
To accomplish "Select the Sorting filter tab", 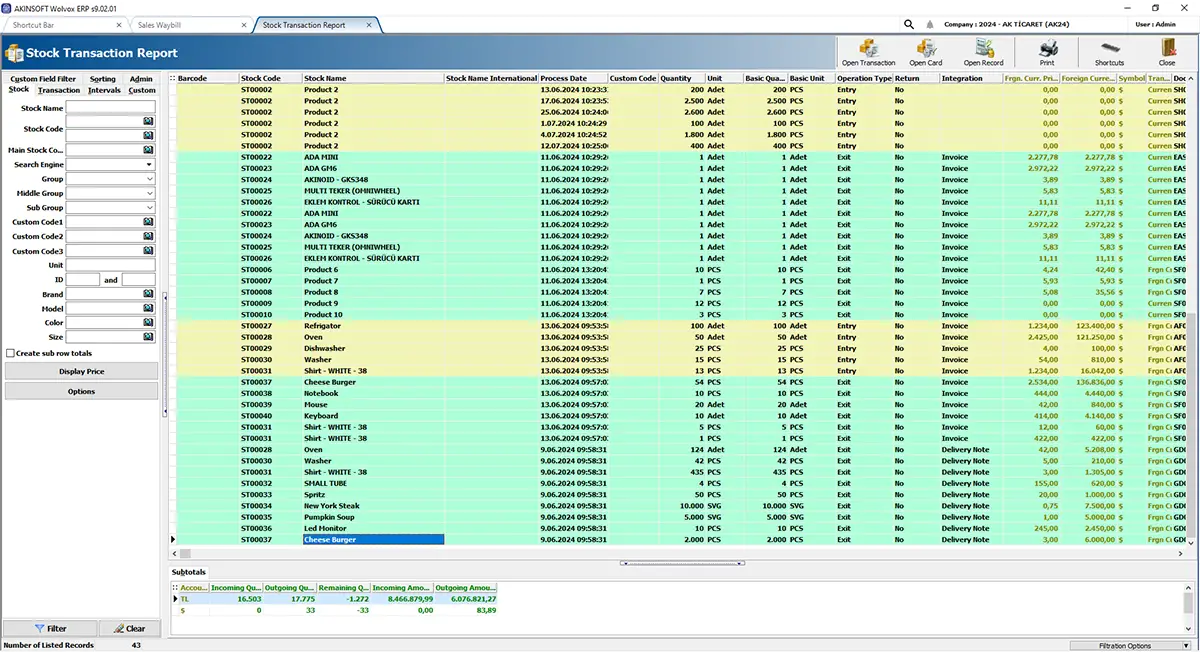I will point(102,79).
